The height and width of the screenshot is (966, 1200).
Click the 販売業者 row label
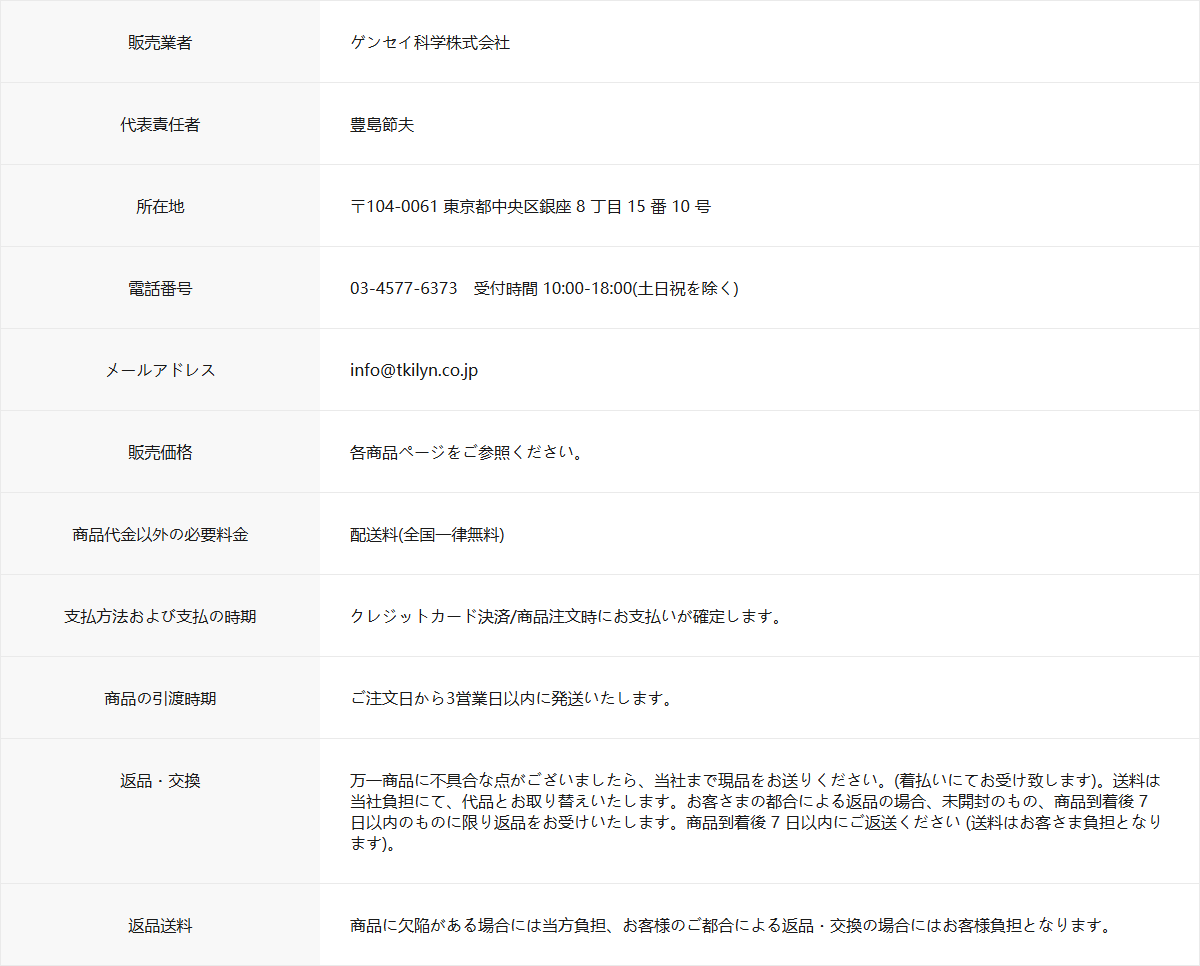[160, 42]
